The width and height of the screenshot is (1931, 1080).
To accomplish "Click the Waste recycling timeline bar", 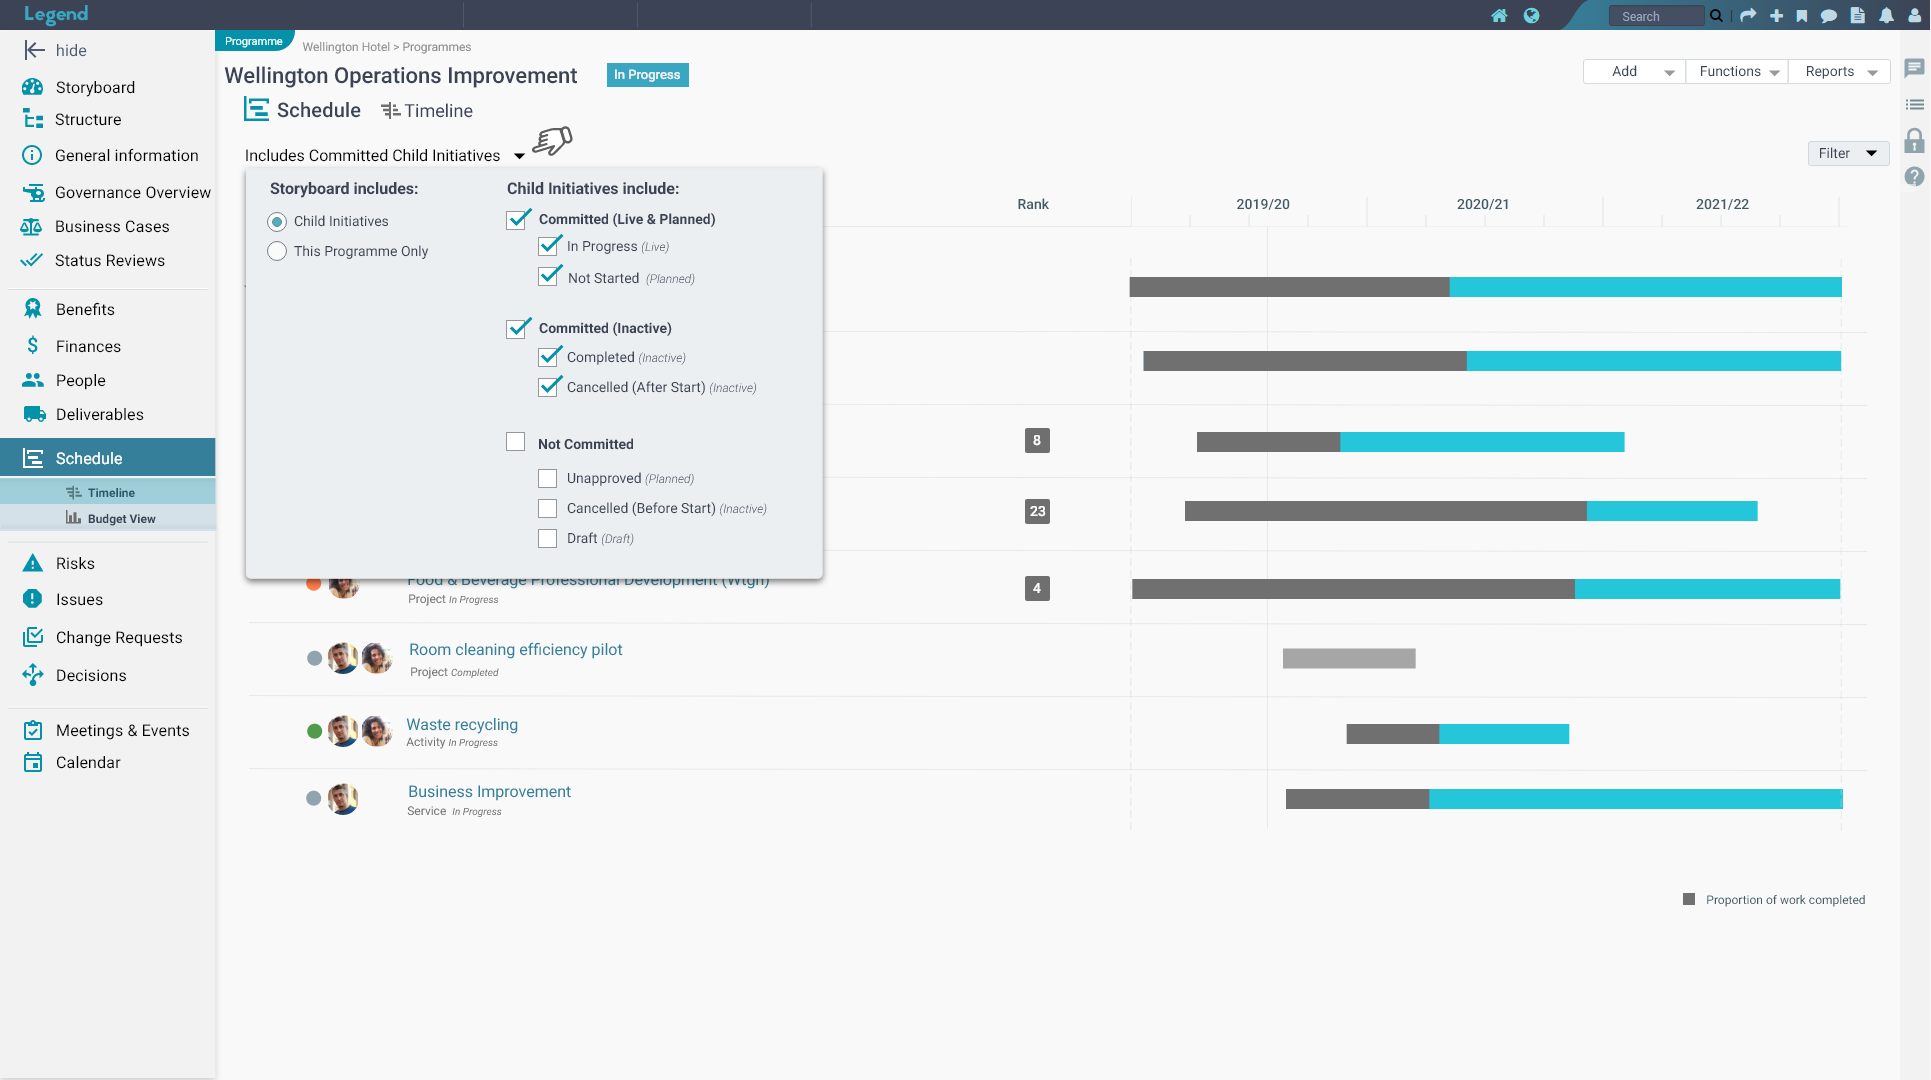I will tap(1457, 734).
